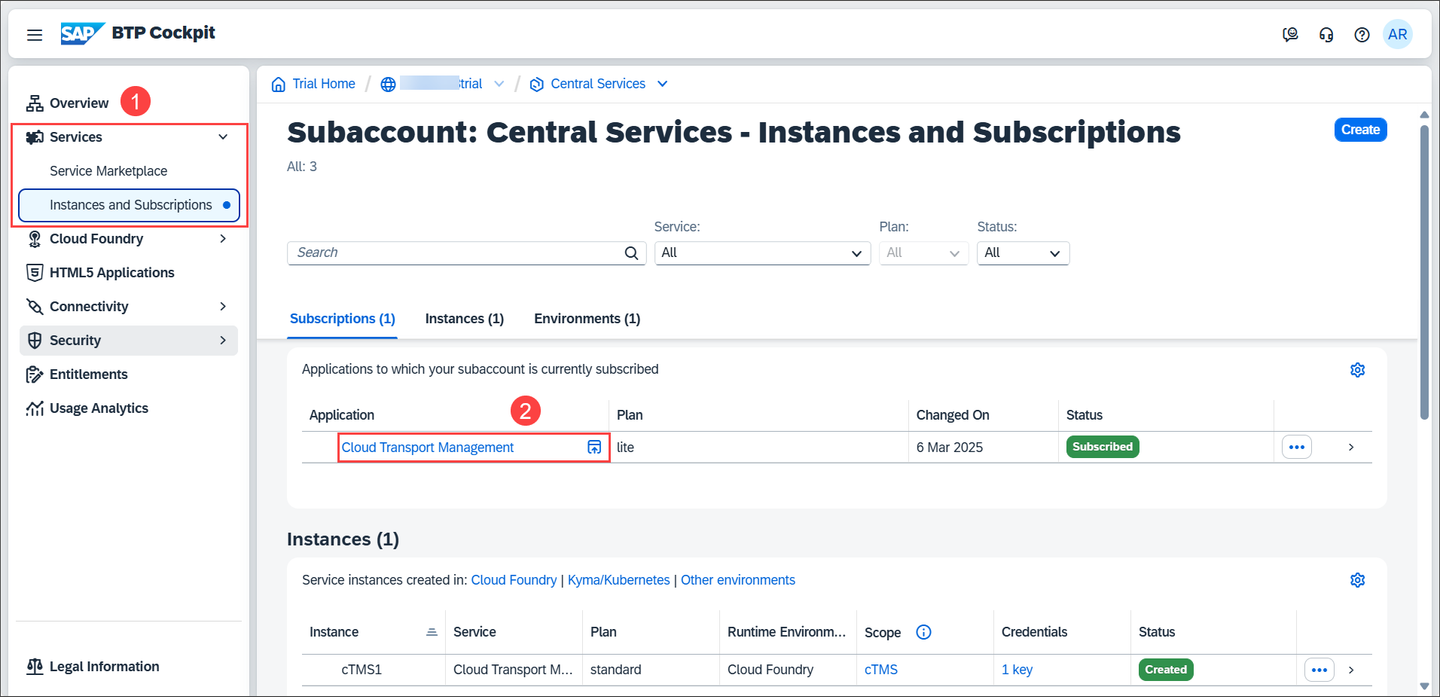Open actions menu for Cloud Transport Management row
This screenshot has height=697, width=1440.
coord(1297,447)
